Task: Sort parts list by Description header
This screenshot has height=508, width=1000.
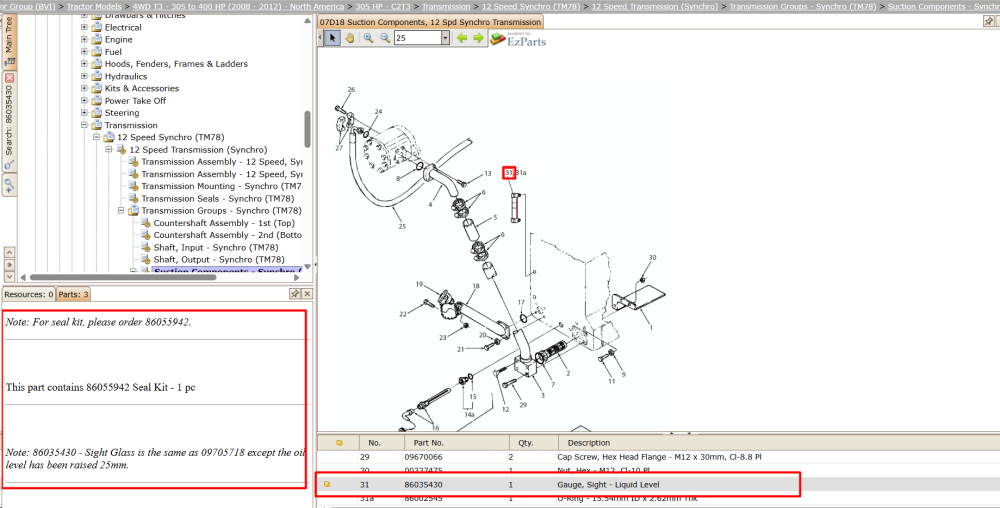Action: [779, 442]
